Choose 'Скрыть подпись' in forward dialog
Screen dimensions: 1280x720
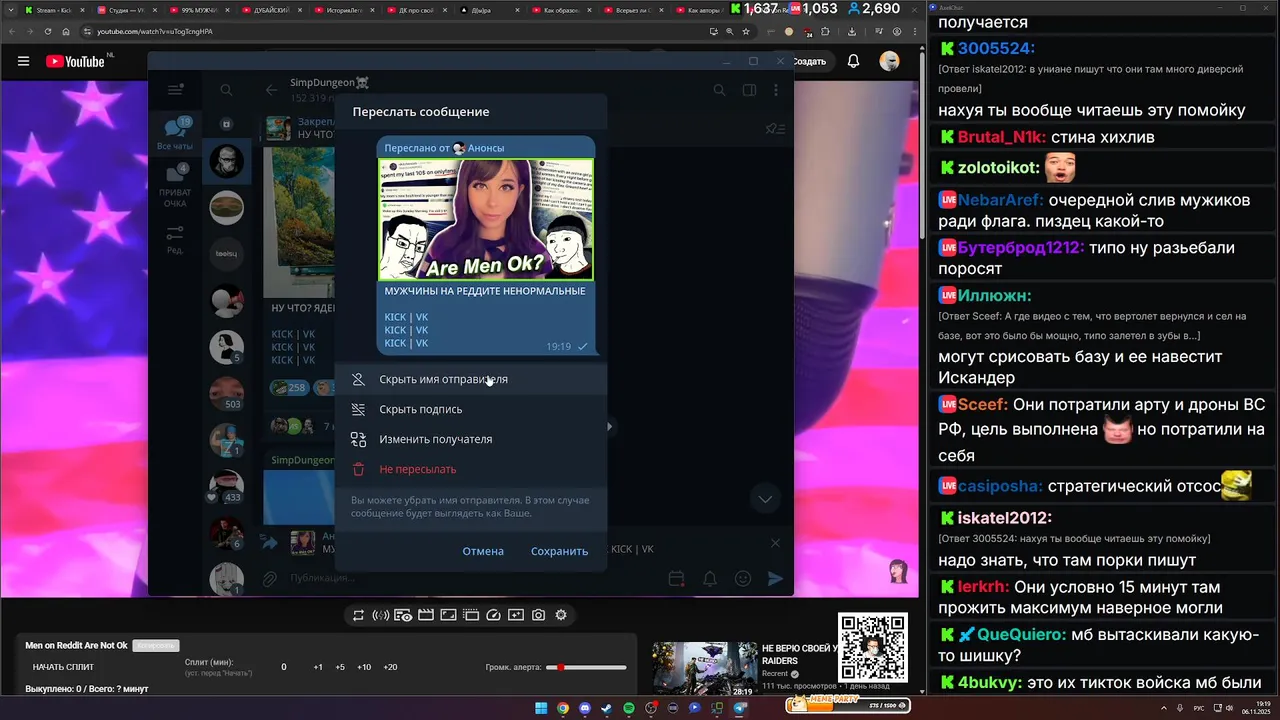pyautogui.click(x=470, y=409)
